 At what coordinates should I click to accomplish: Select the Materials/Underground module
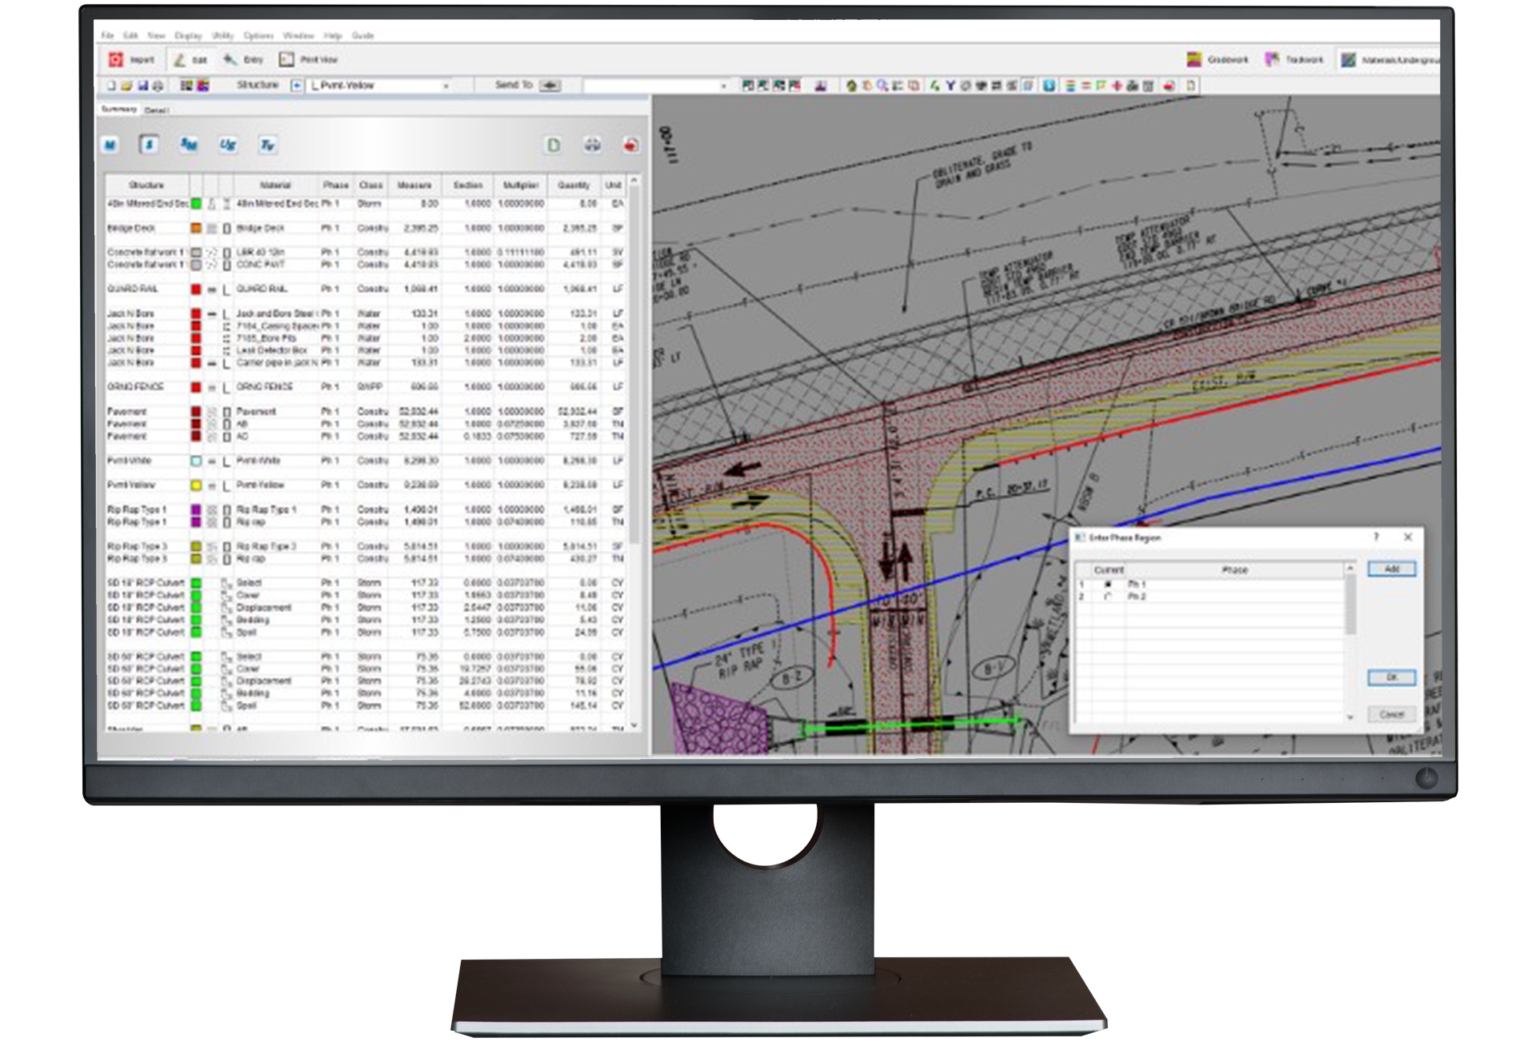pos(1349,59)
